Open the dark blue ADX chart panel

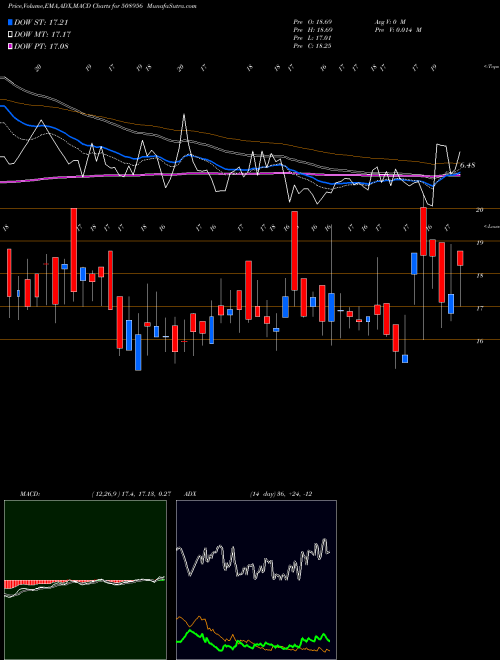pyautogui.click(x=256, y=580)
